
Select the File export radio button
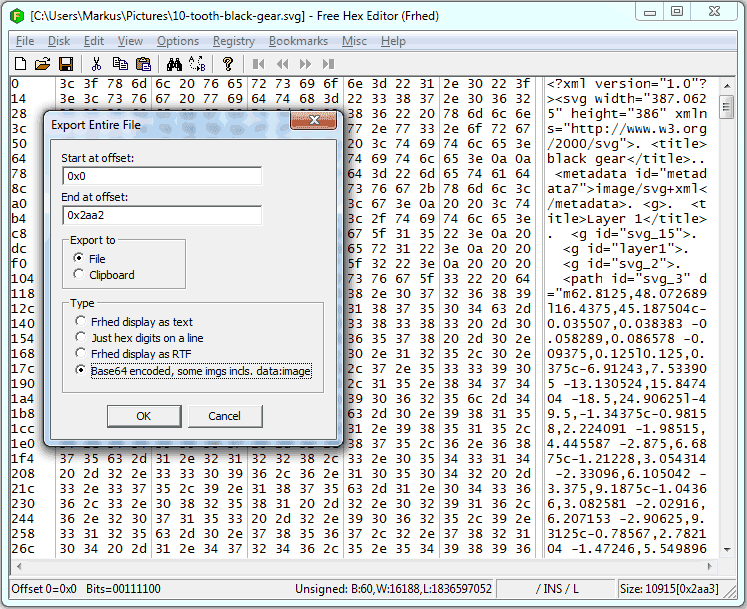[x=79, y=258]
